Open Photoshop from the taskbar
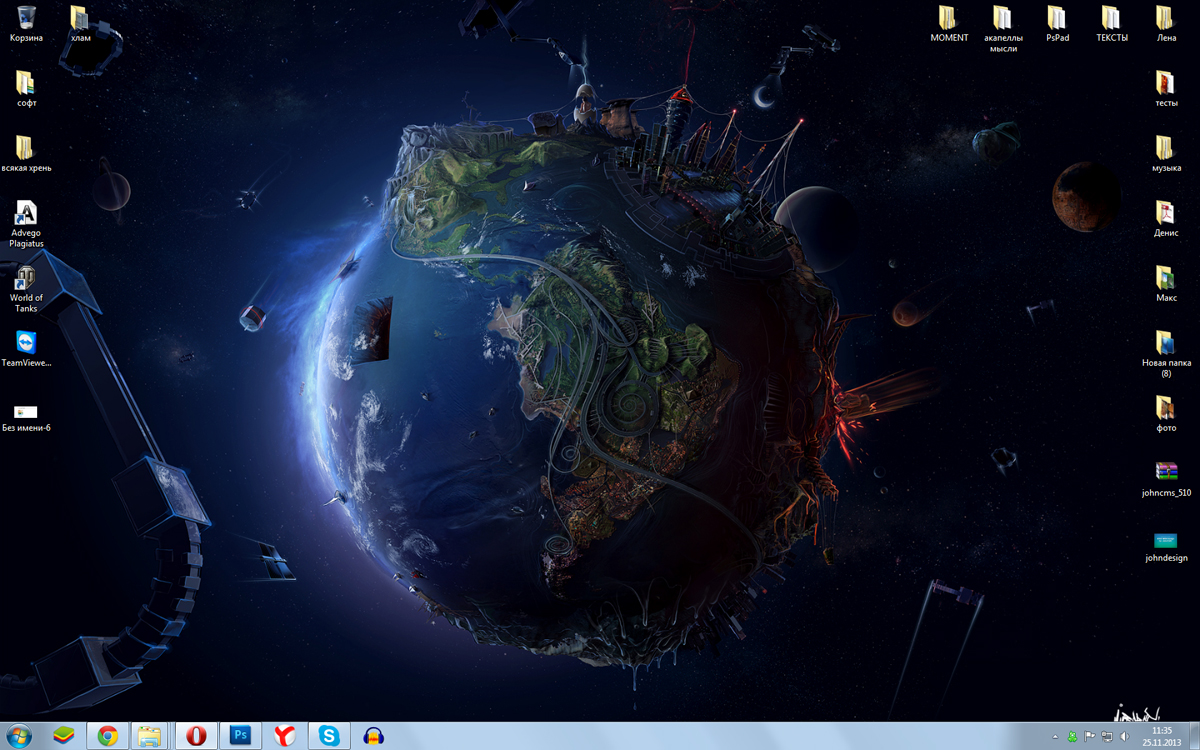 click(240, 736)
